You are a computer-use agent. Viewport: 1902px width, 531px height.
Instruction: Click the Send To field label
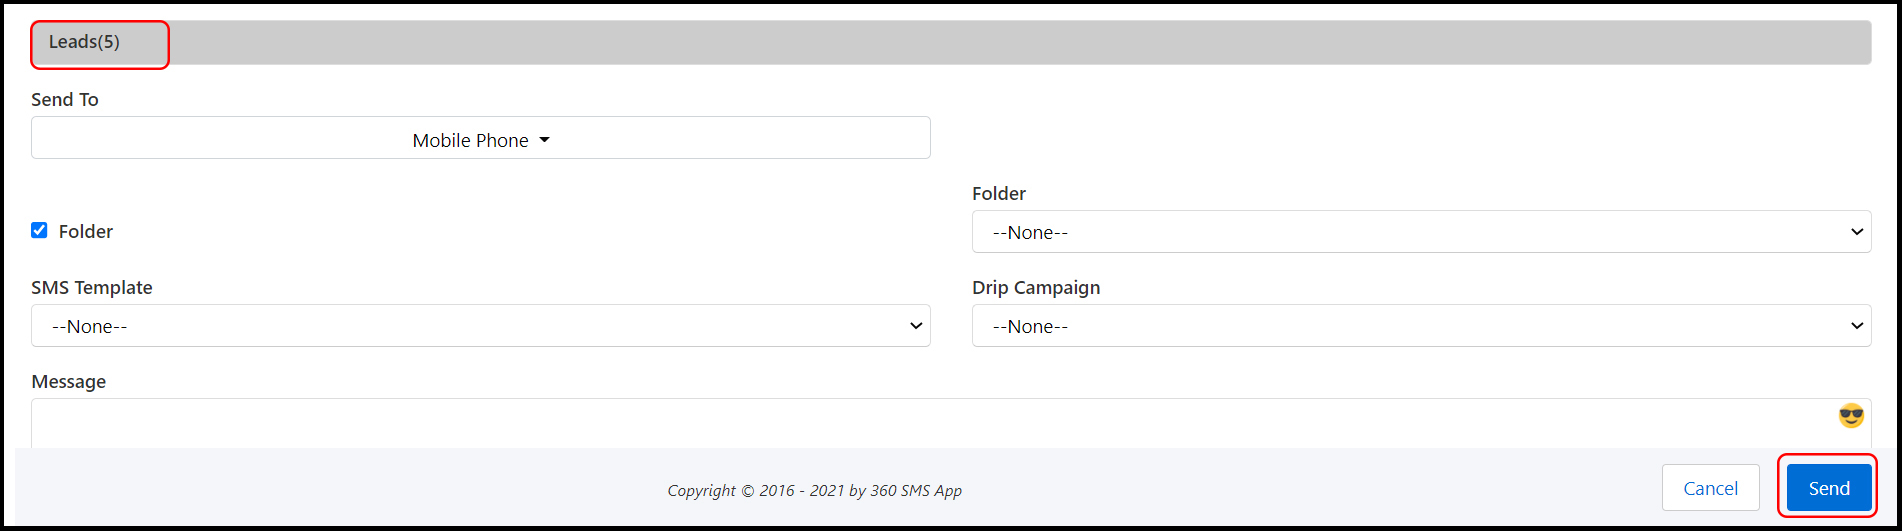coord(65,99)
